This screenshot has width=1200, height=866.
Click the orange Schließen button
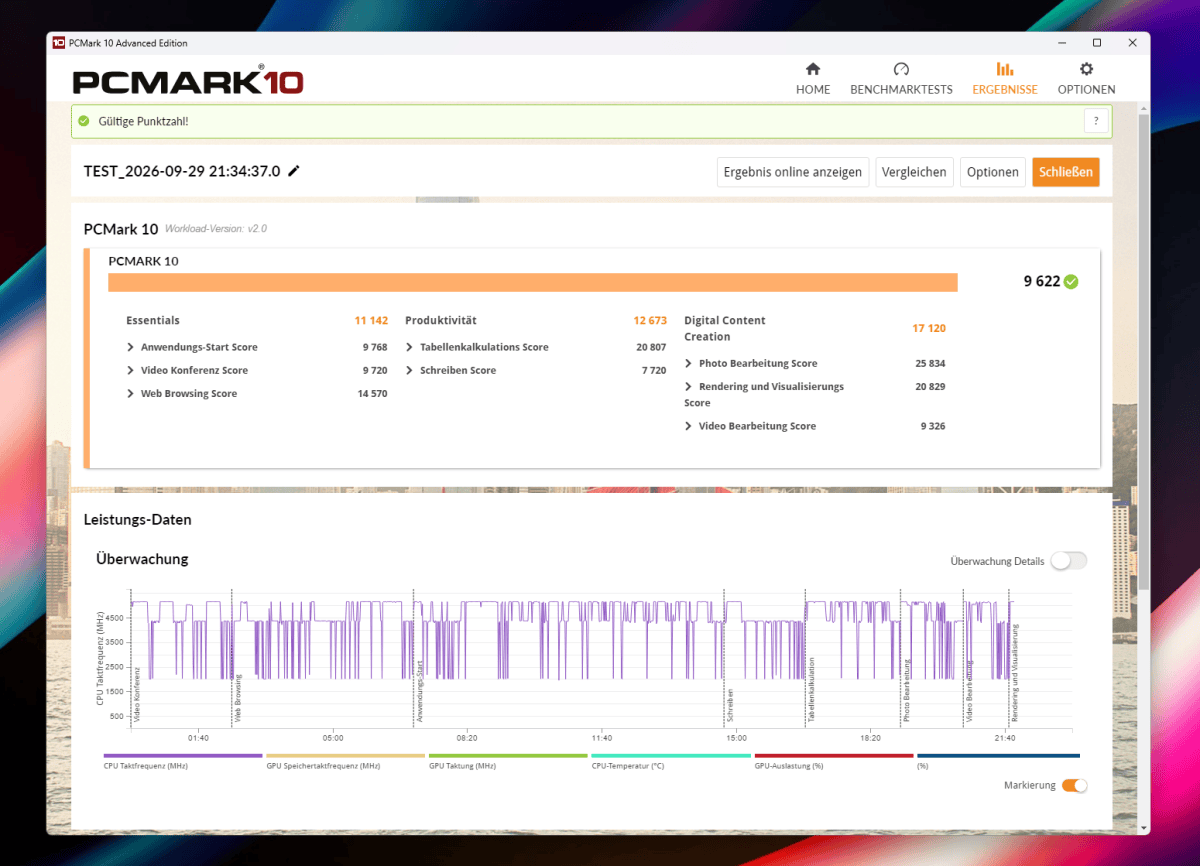(1066, 172)
